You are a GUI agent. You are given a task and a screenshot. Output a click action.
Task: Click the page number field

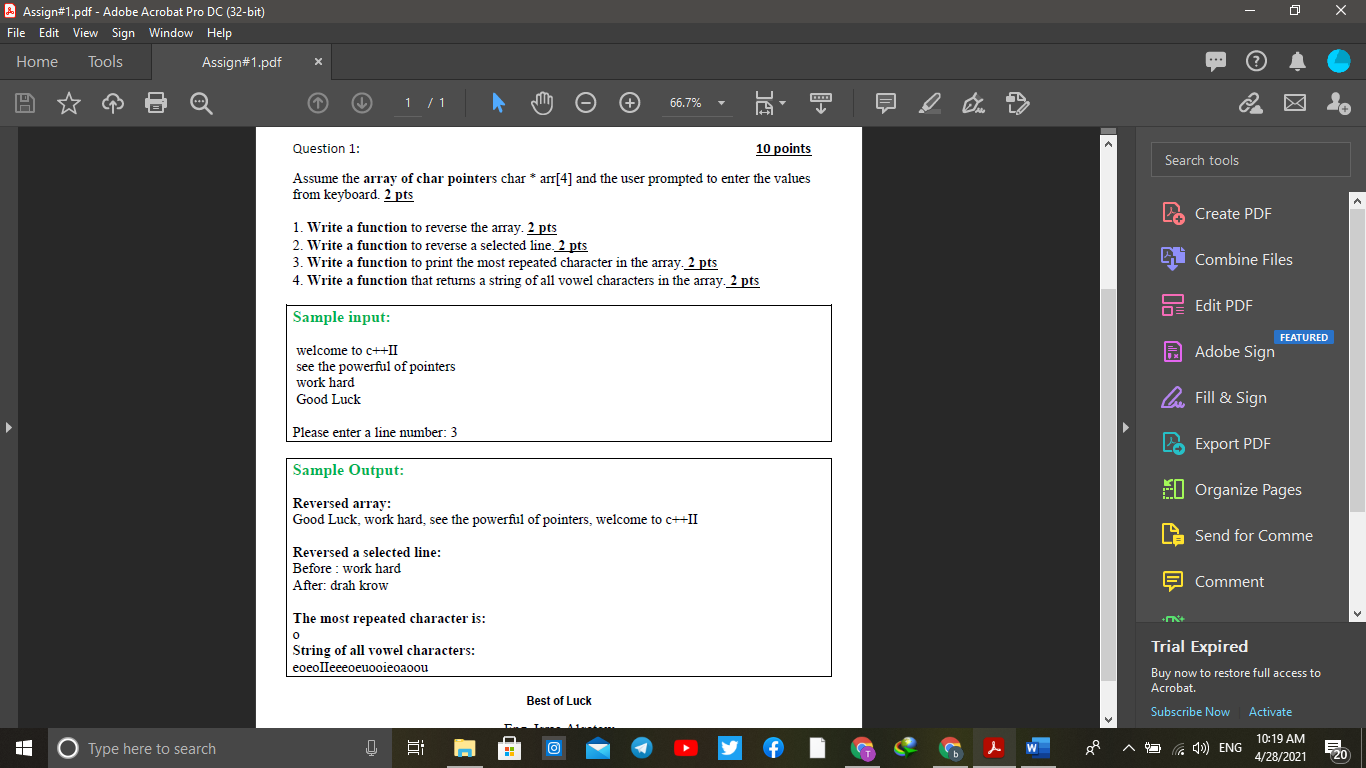click(407, 103)
